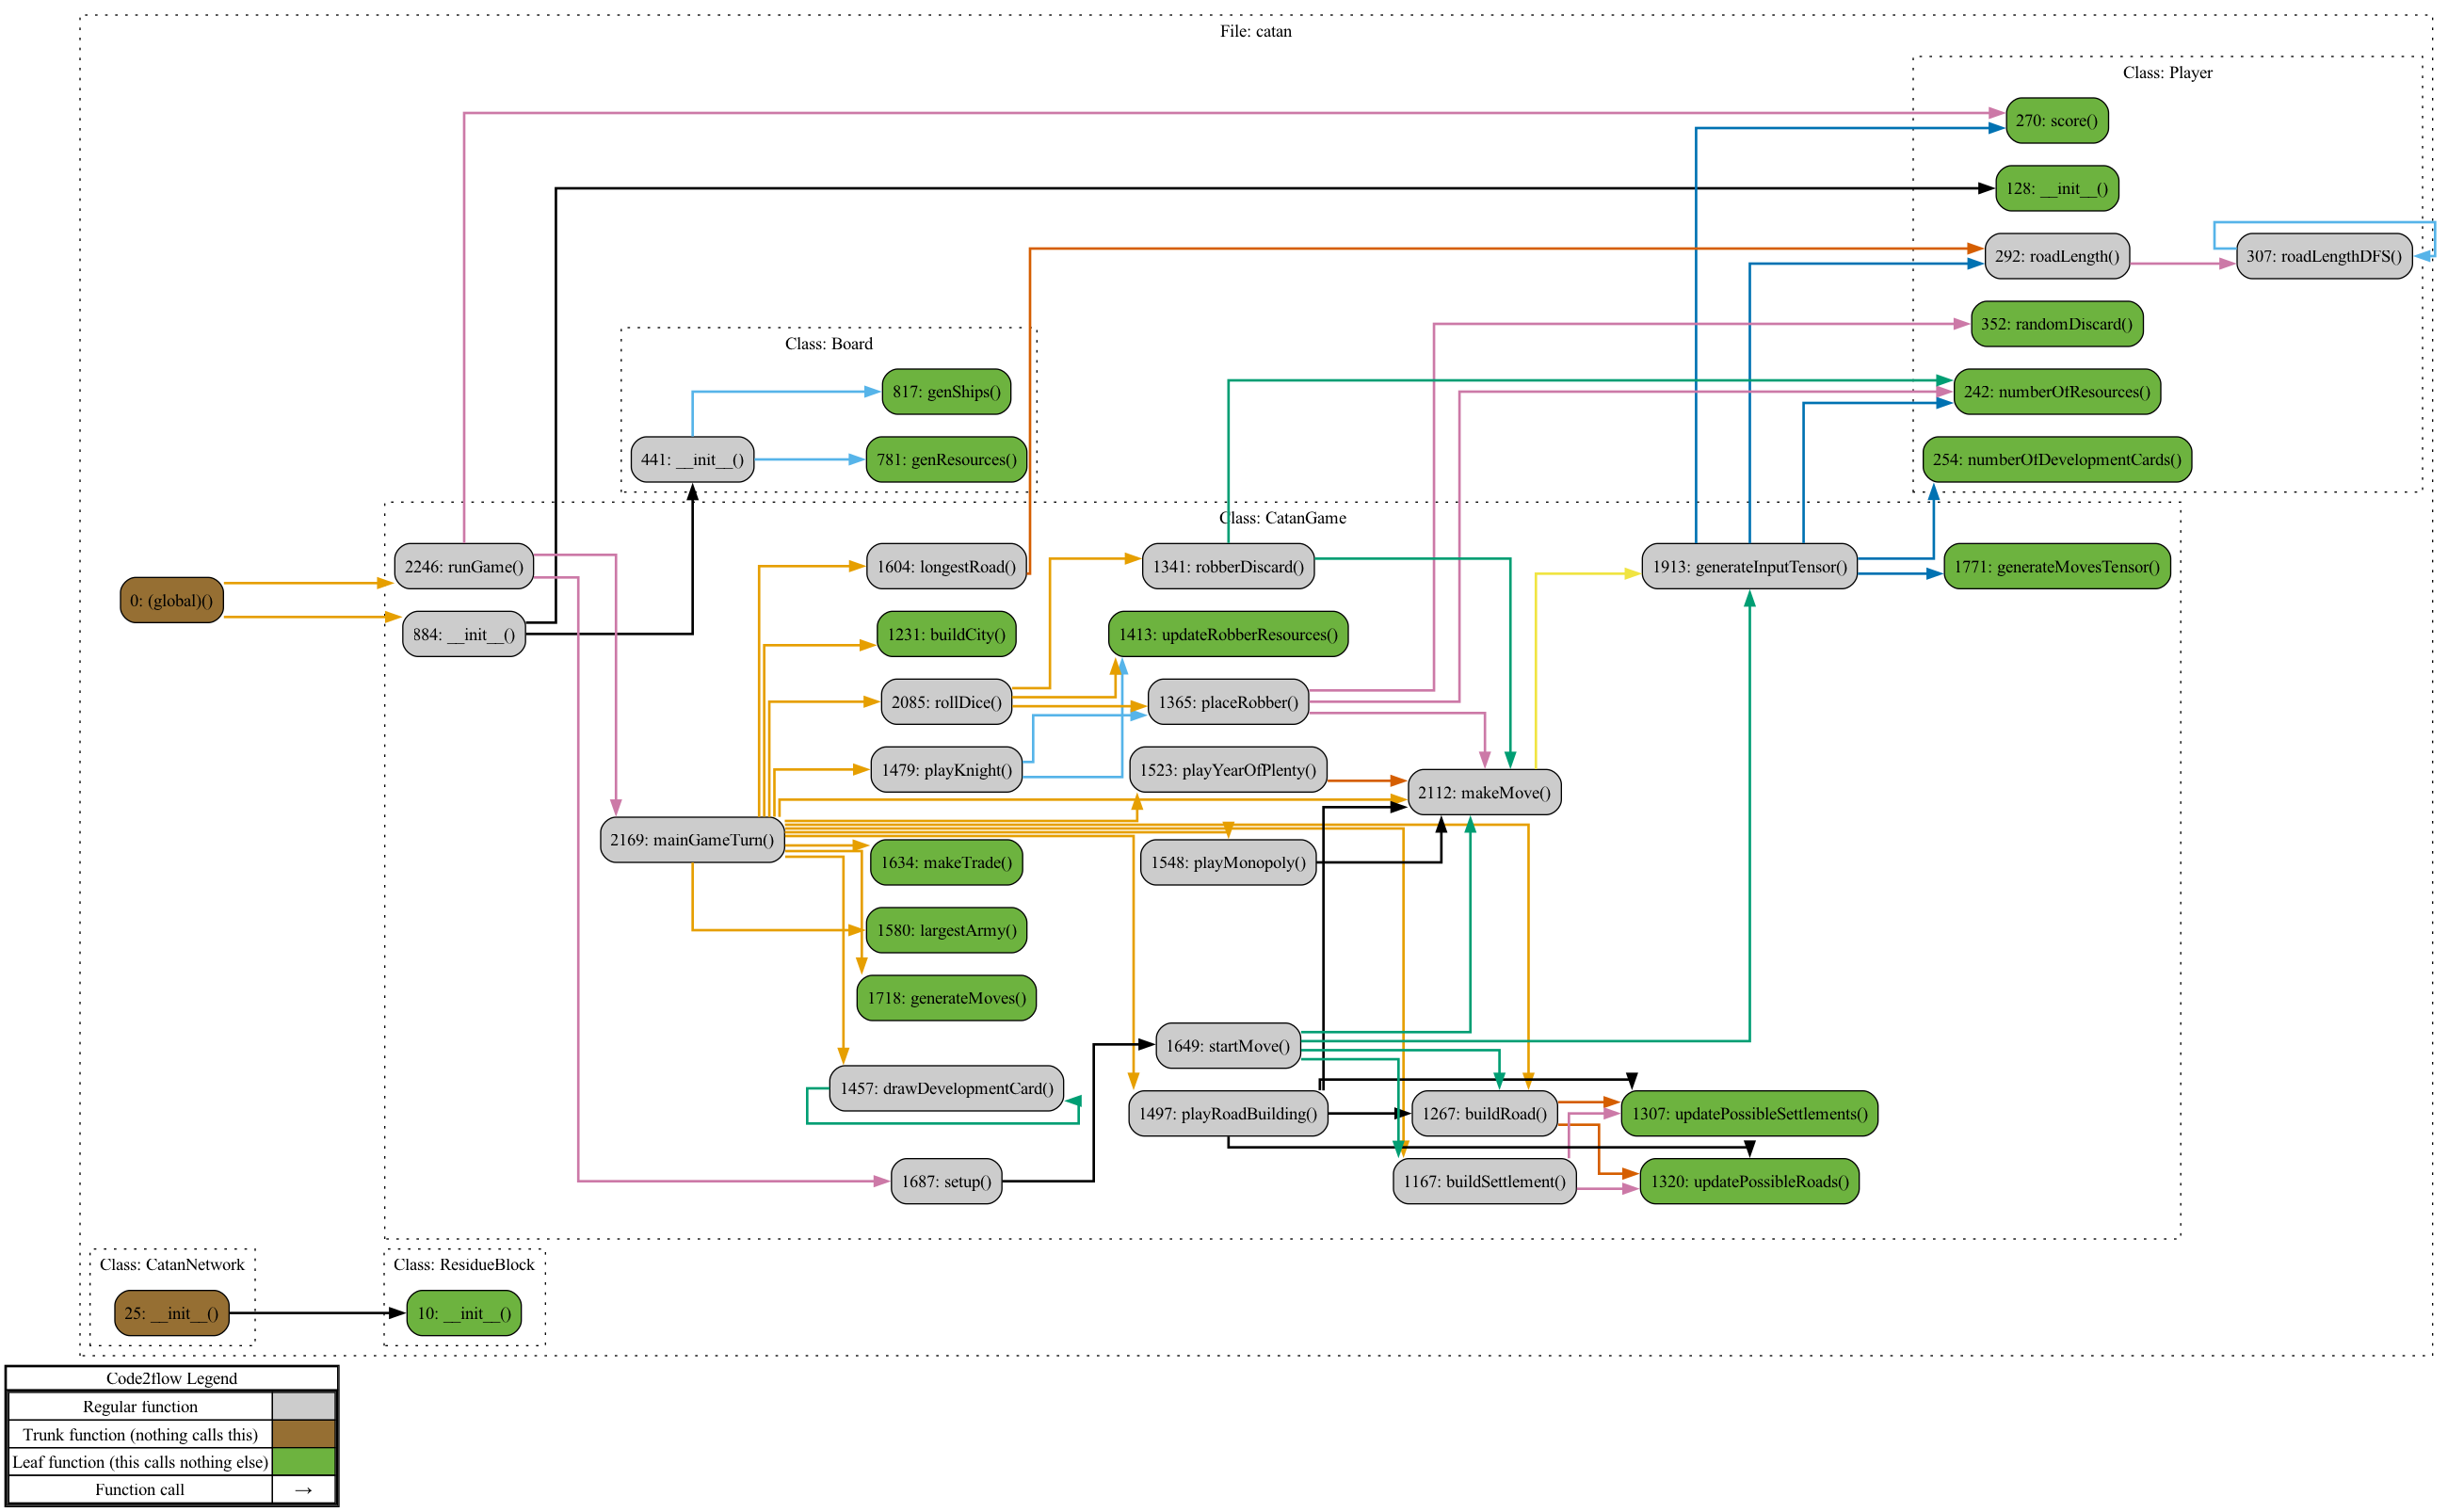Expand the Class: Board container
The image size is (2448, 1512).
coord(829,343)
